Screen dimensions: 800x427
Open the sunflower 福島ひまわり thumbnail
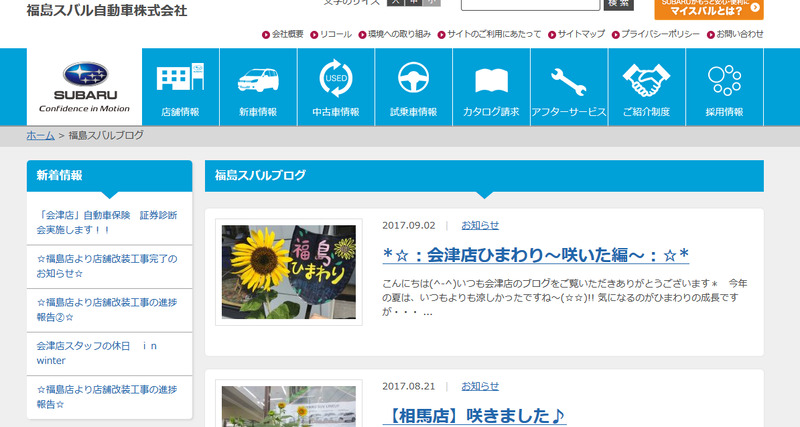click(289, 272)
